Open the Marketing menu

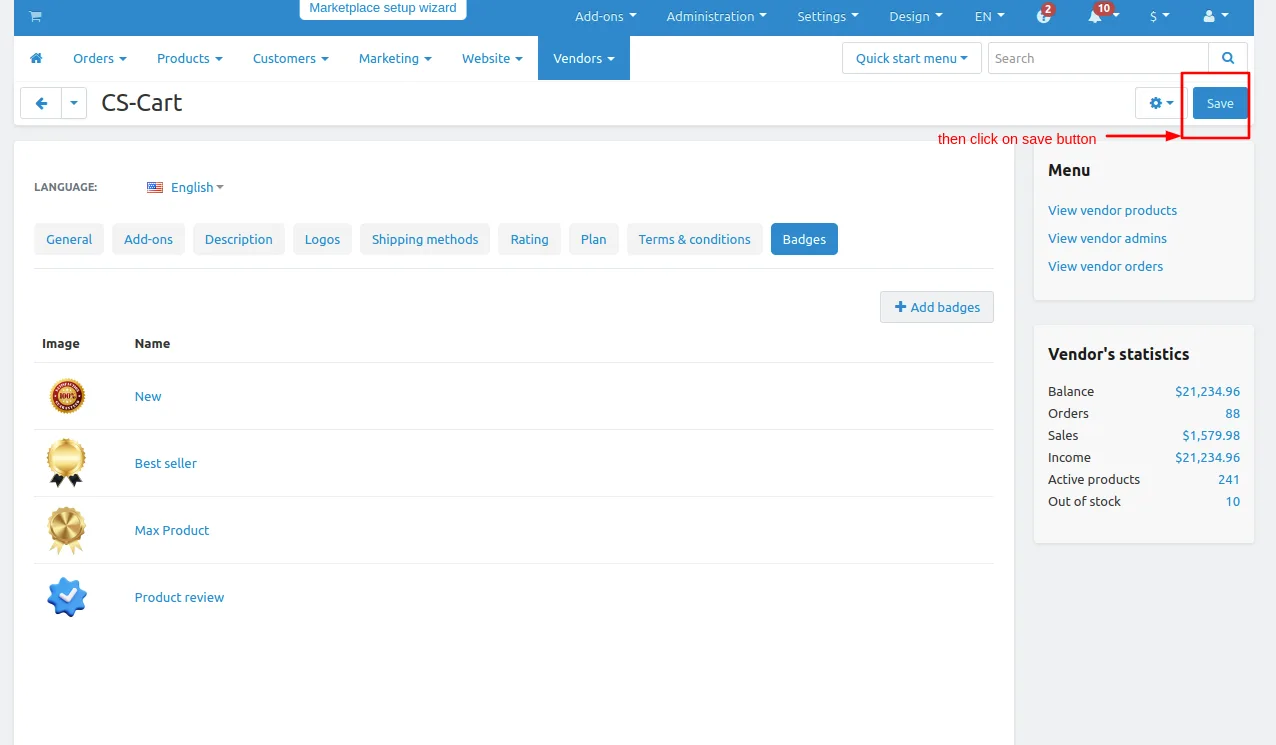point(395,58)
